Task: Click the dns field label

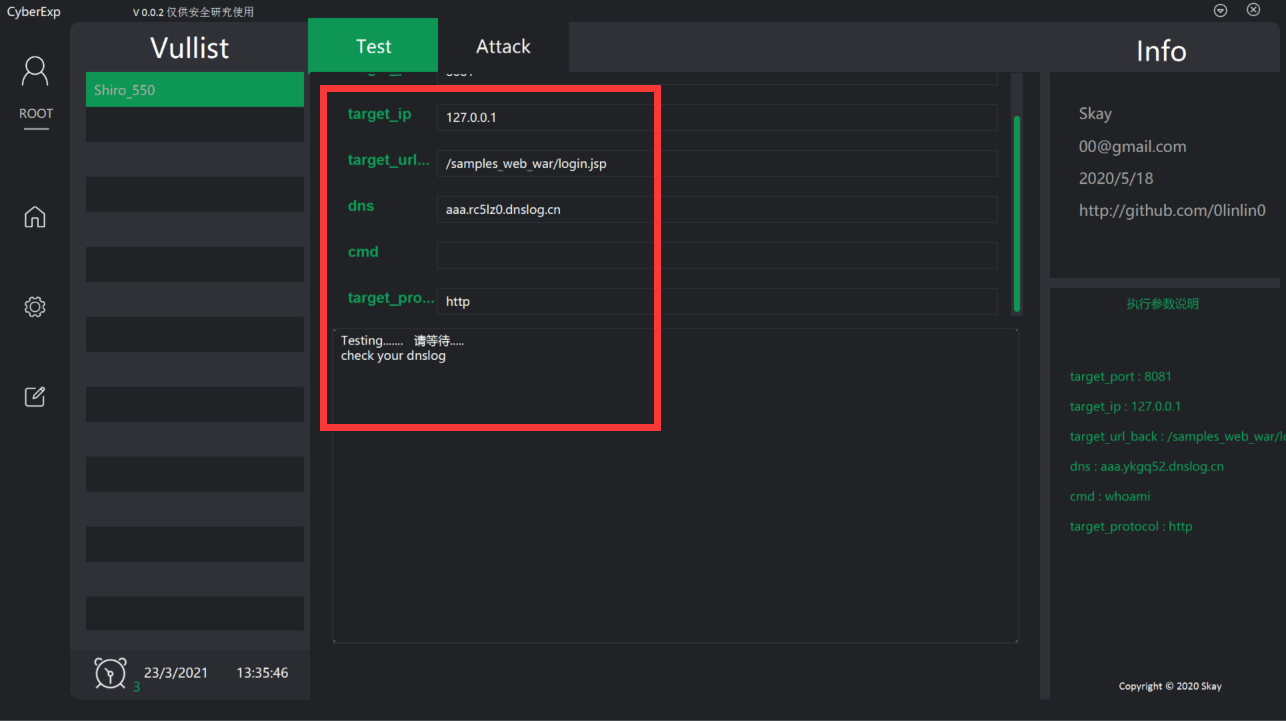Action: coord(360,206)
